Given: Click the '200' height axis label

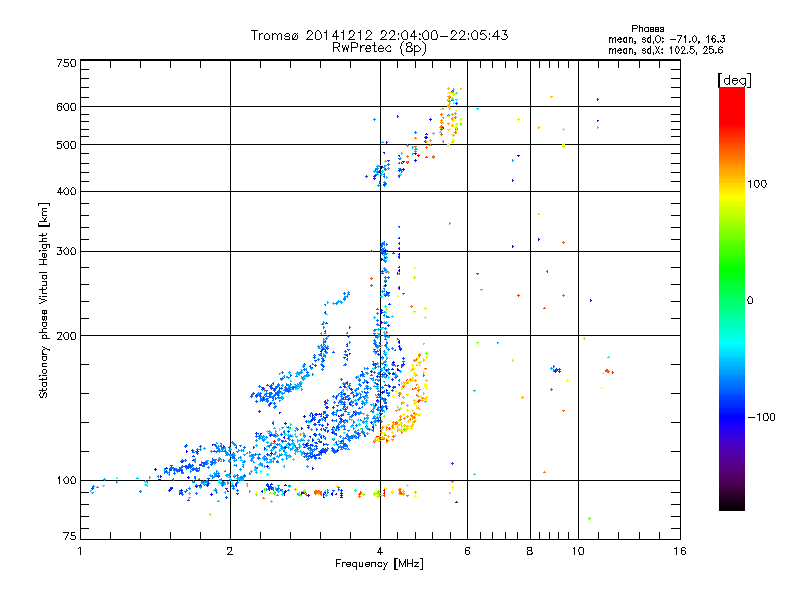Looking at the screenshot, I should pos(66,336).
